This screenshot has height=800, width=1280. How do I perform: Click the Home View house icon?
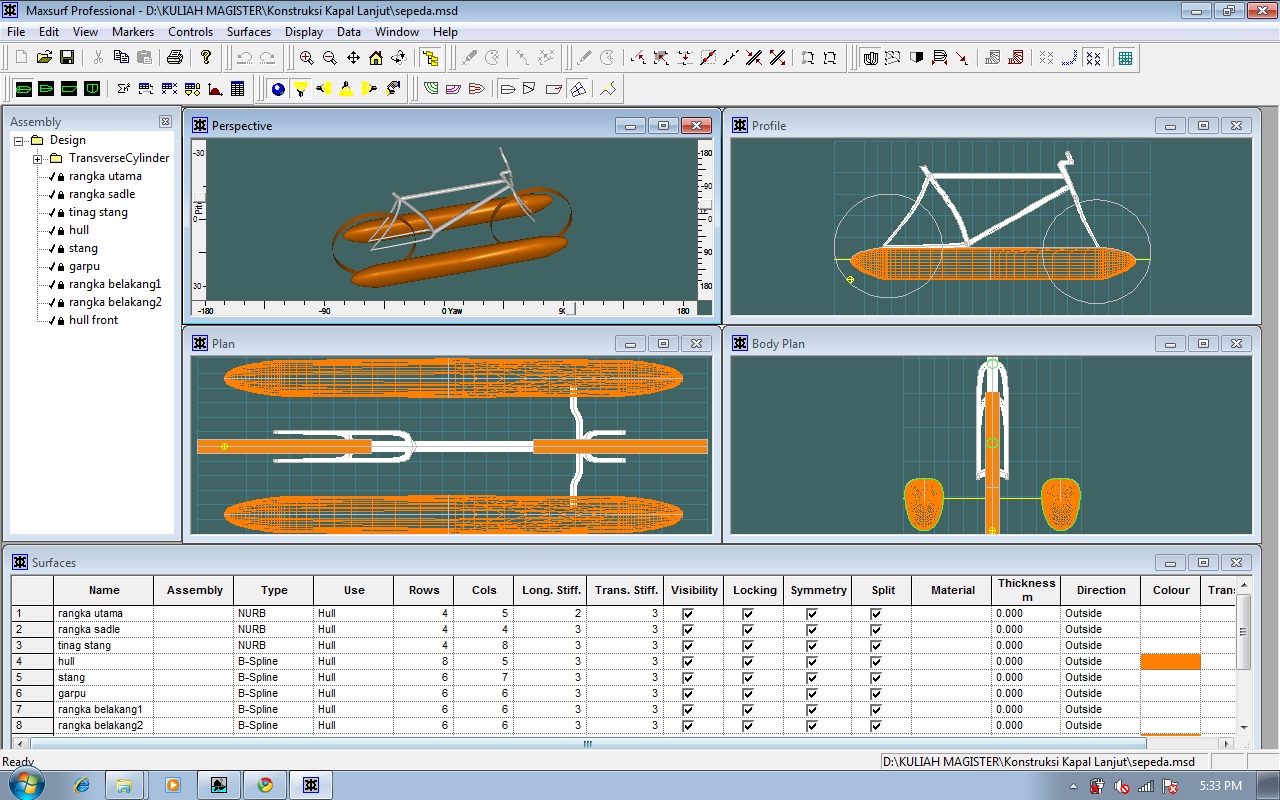tap(376, 58)
